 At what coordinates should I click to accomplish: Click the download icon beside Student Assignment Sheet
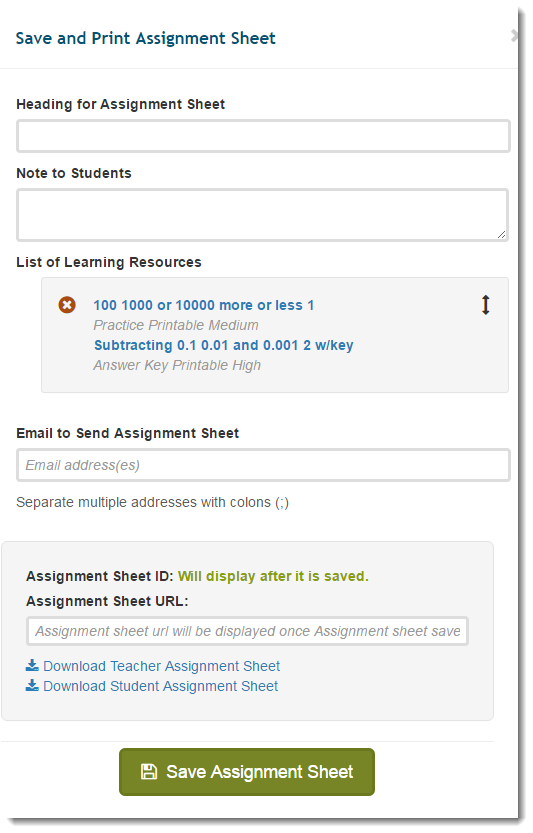pos(32,685)
